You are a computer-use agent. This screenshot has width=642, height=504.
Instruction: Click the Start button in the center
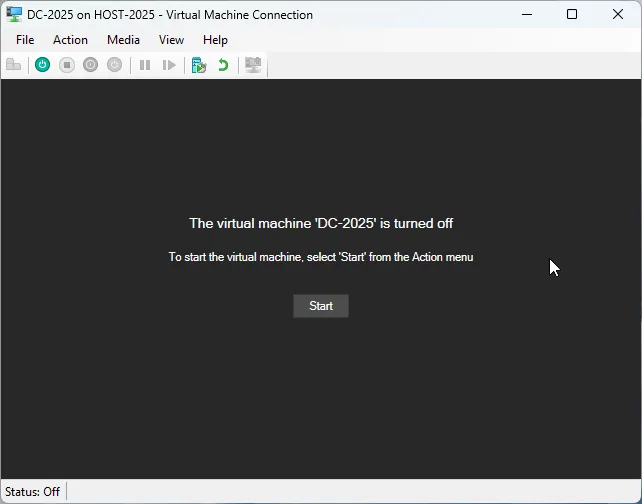321,306
